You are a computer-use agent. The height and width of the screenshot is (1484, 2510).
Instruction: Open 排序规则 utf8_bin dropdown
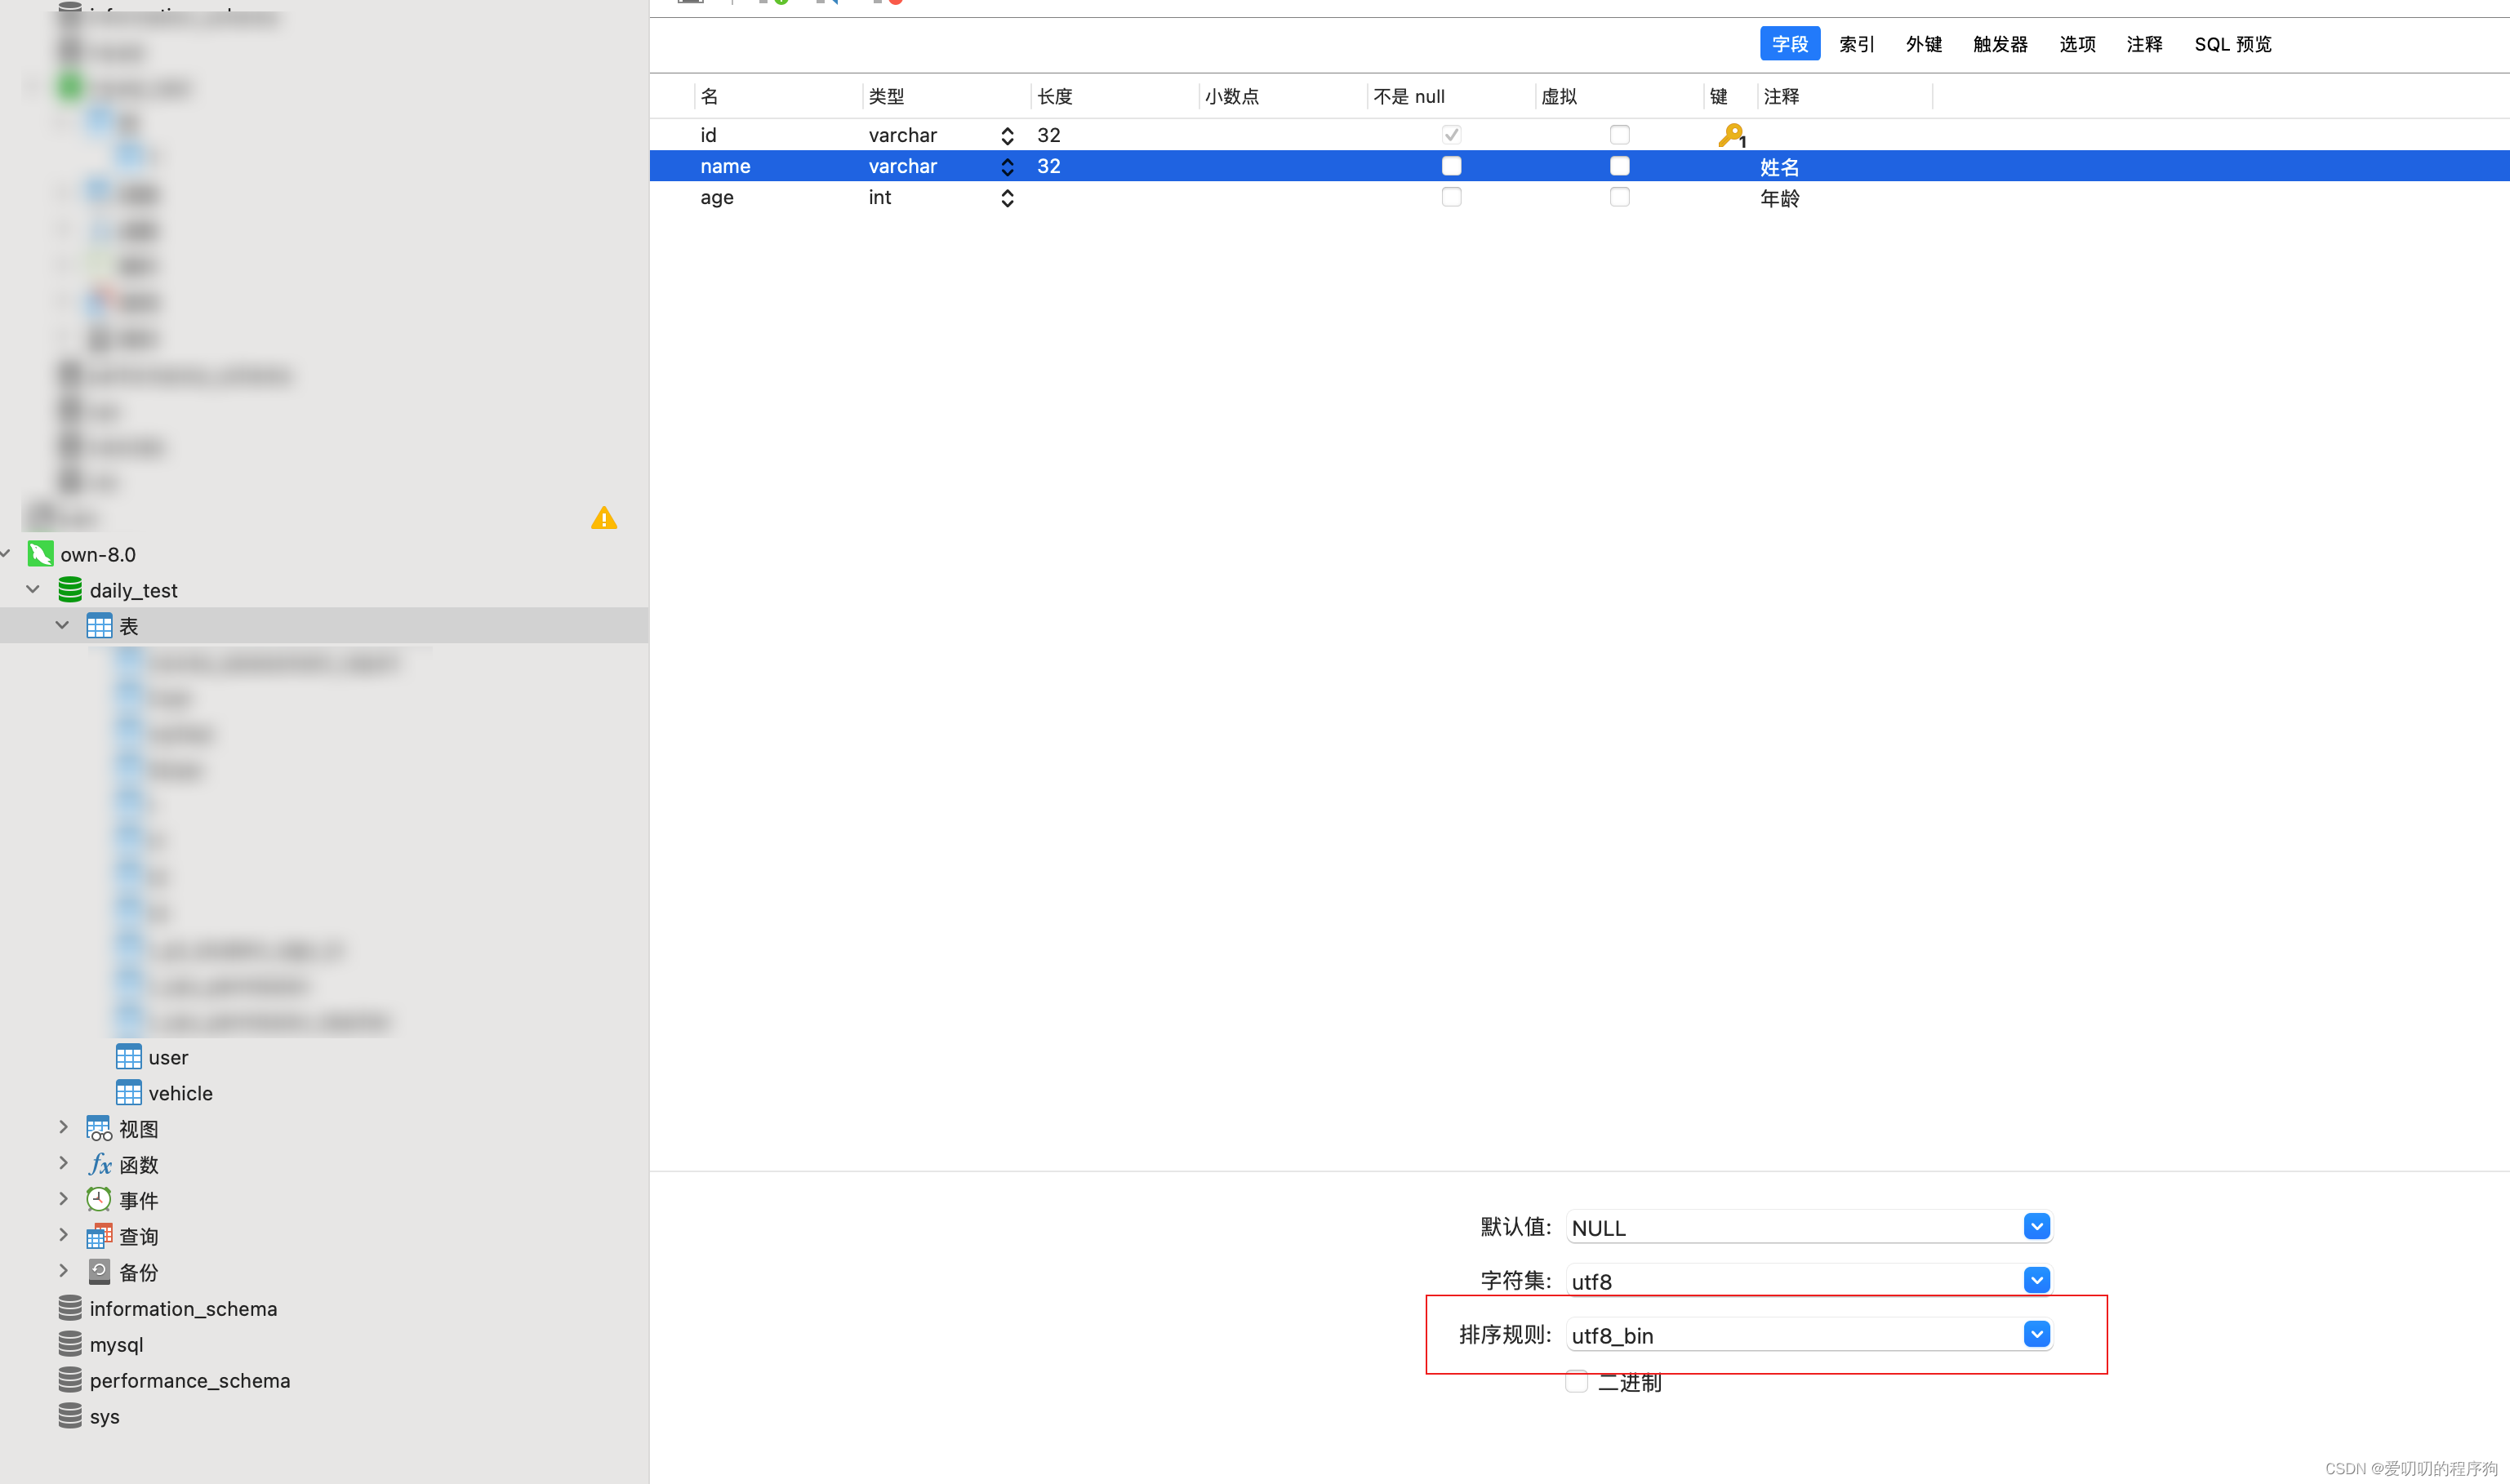pos(2036,1334)
